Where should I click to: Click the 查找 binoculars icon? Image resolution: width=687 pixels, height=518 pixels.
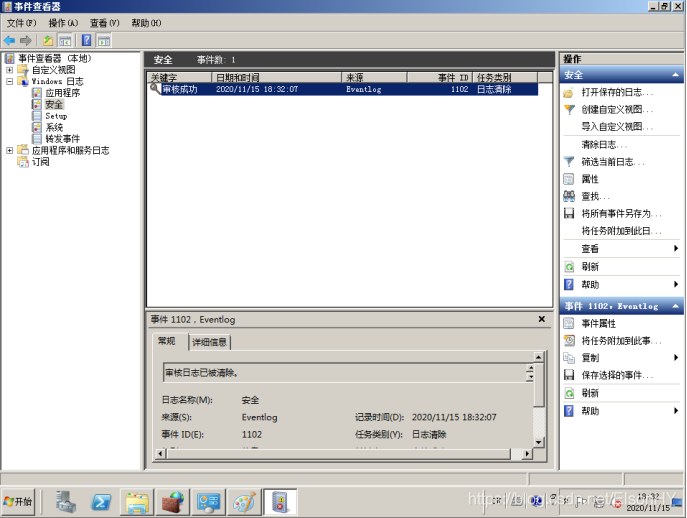(569, 196)
